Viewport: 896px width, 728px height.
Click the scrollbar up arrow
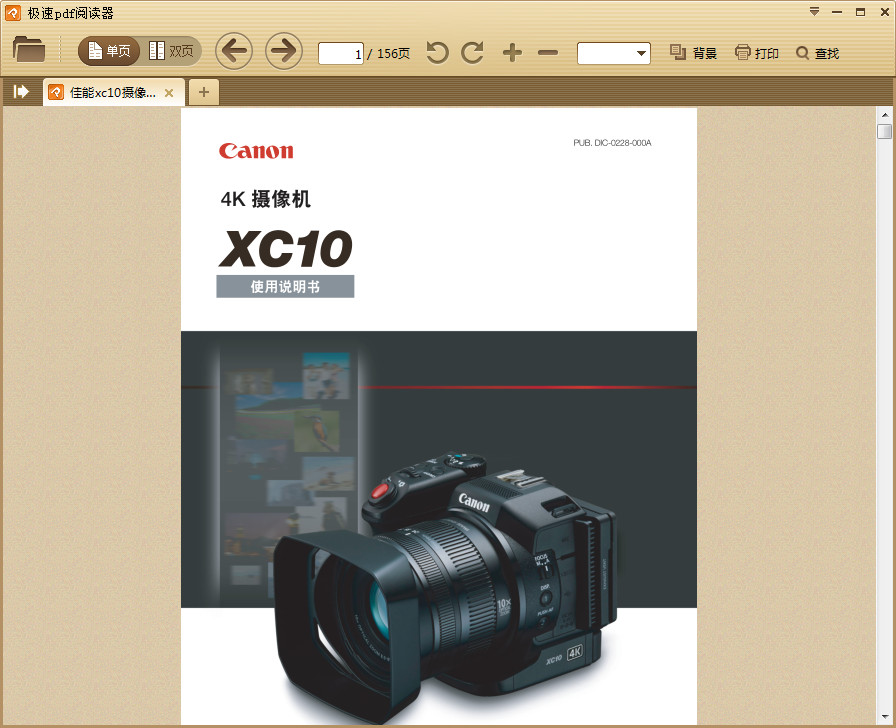(x=885, y=114)
